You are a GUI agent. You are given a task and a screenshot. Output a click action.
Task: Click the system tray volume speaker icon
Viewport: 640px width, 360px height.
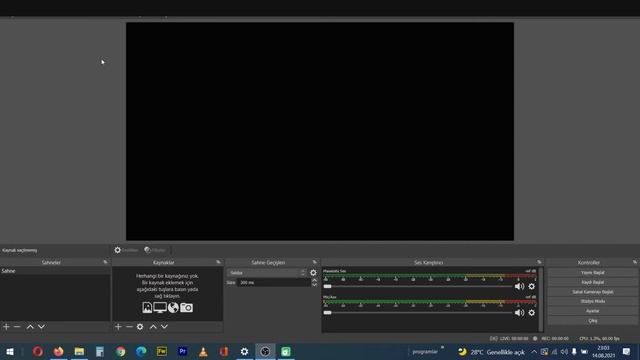point(564,352)
